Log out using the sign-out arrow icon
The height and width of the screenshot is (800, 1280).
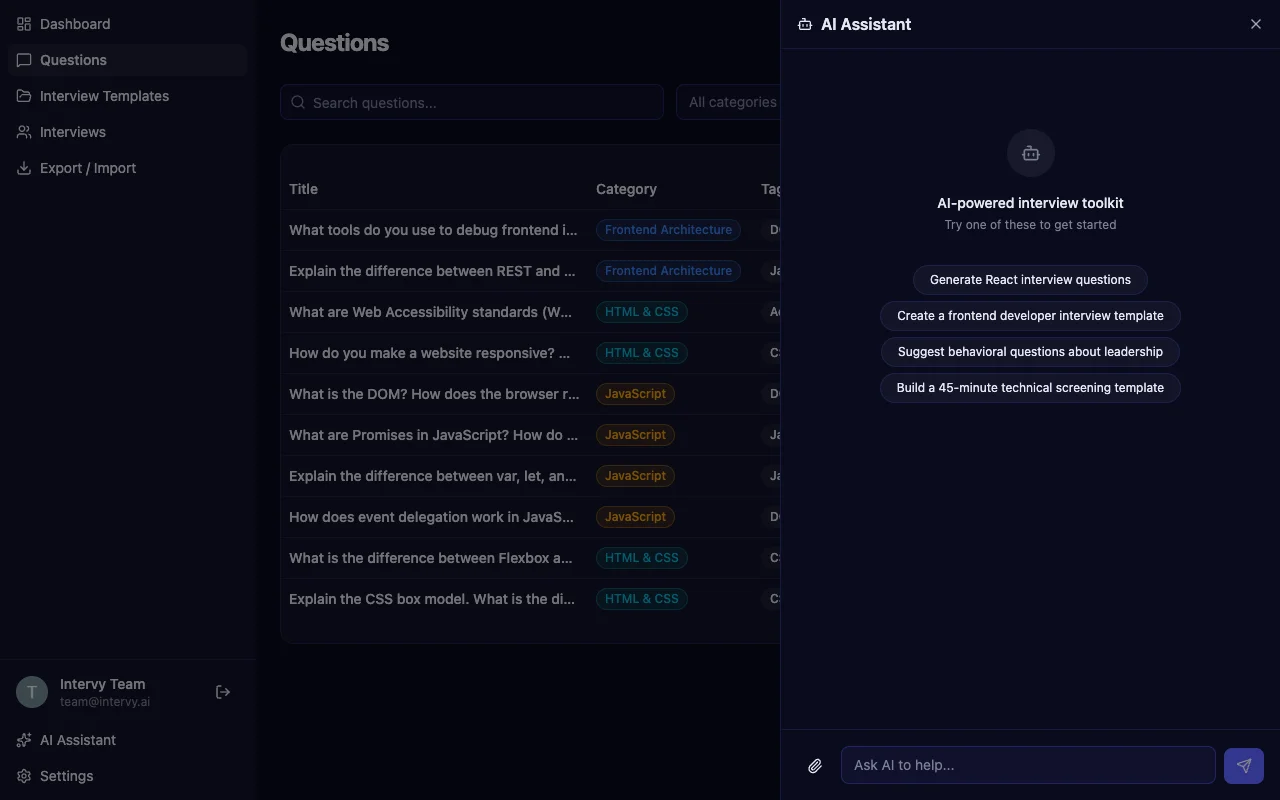(222, 691)
